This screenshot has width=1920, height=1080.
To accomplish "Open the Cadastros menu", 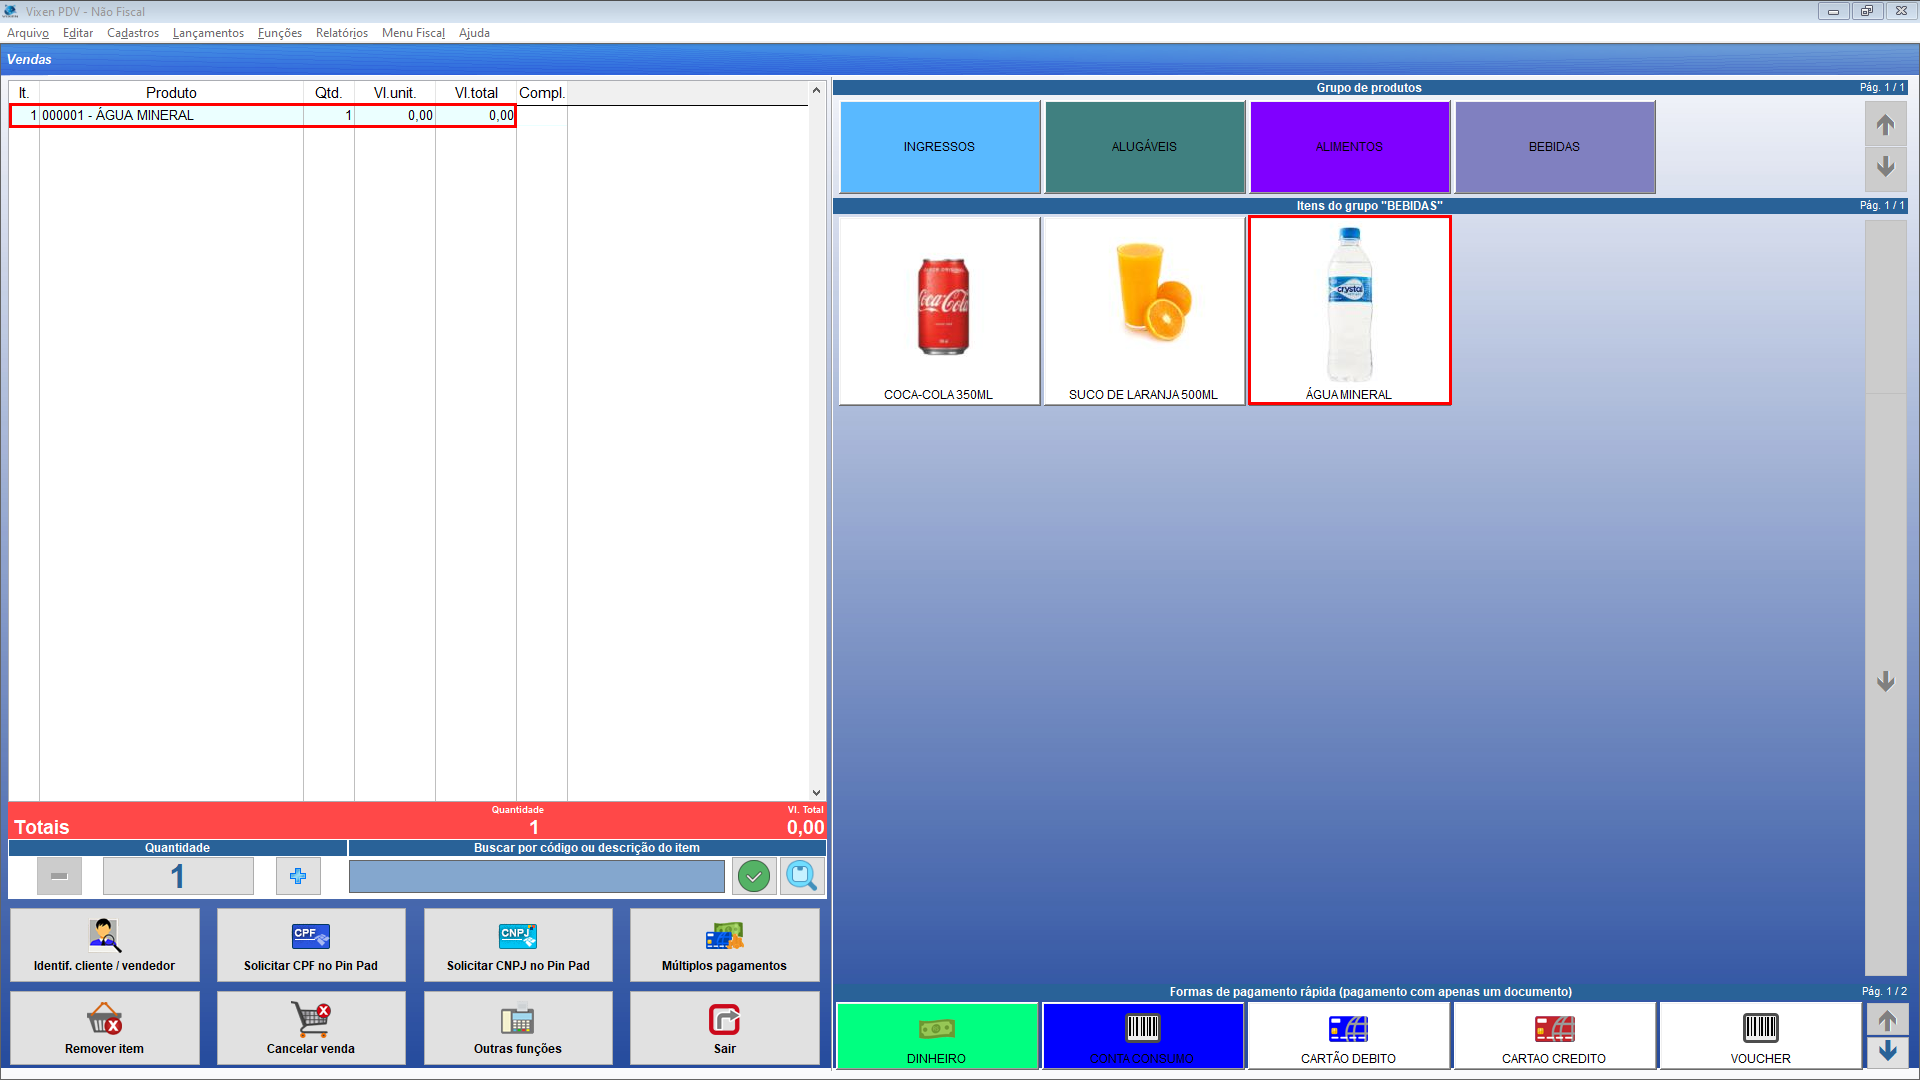I will click(x=133, y=33).
